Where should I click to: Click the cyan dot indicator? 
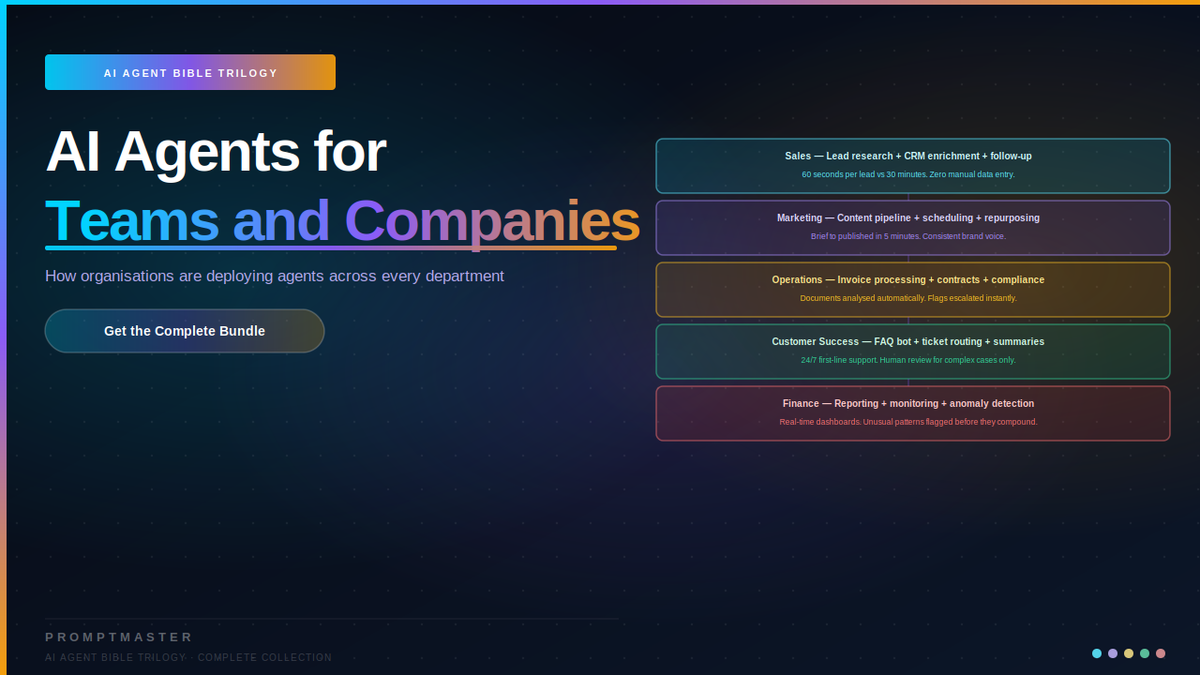(x=1097, y=654)
